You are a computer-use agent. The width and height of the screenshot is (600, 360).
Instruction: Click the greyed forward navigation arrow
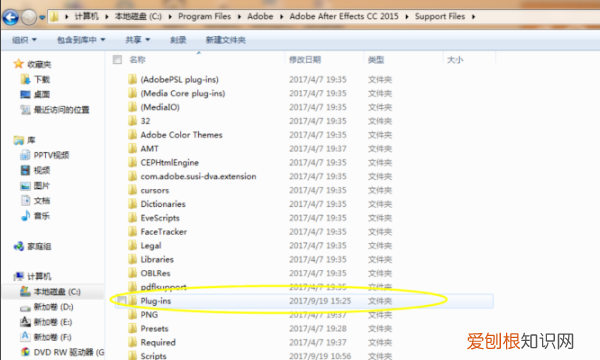[x=29, y=17]
